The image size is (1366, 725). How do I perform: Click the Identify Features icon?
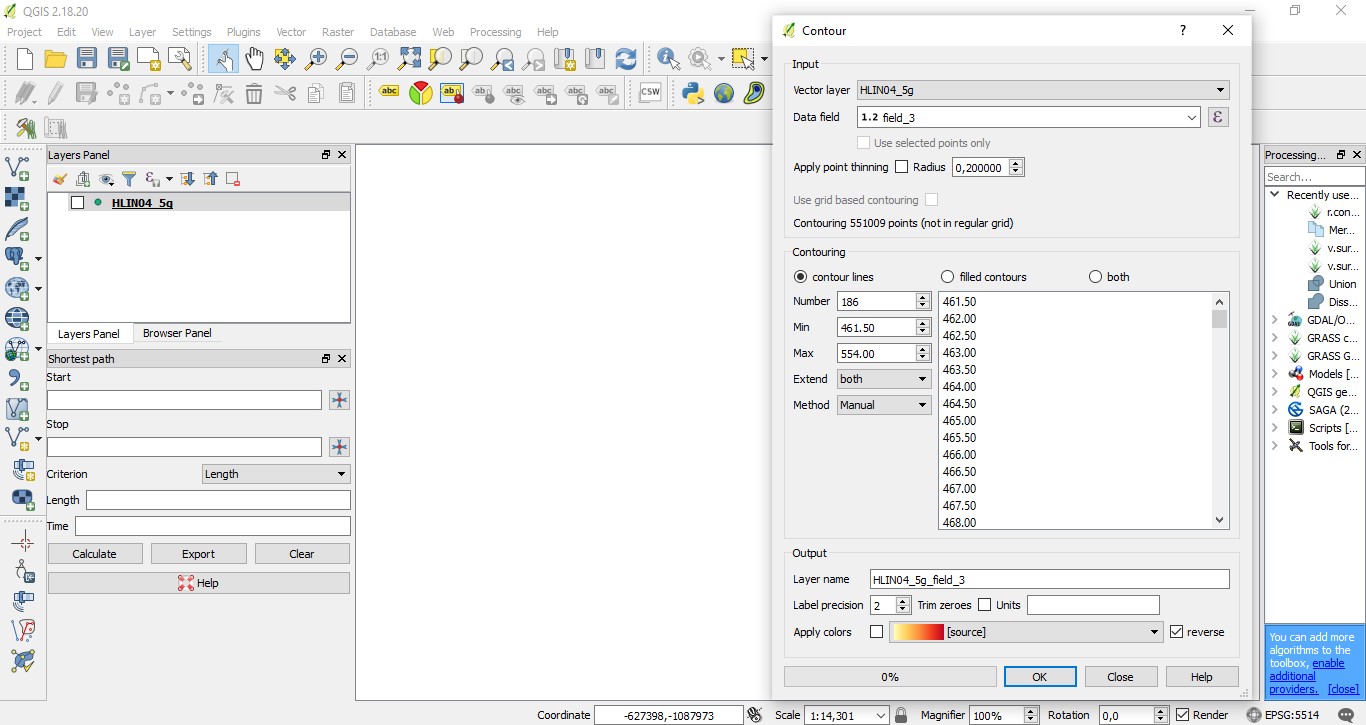click(666, 58)
